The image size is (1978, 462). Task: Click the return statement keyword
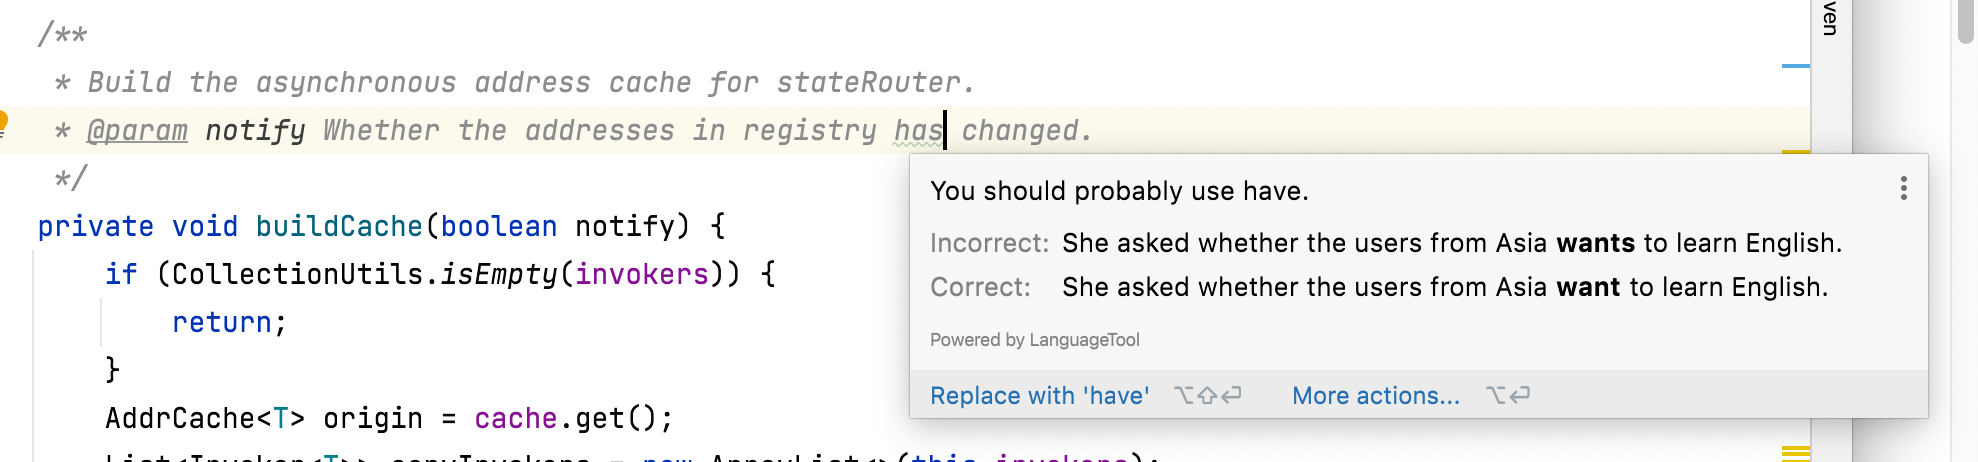pyautogui.click(x=222, y=322)
